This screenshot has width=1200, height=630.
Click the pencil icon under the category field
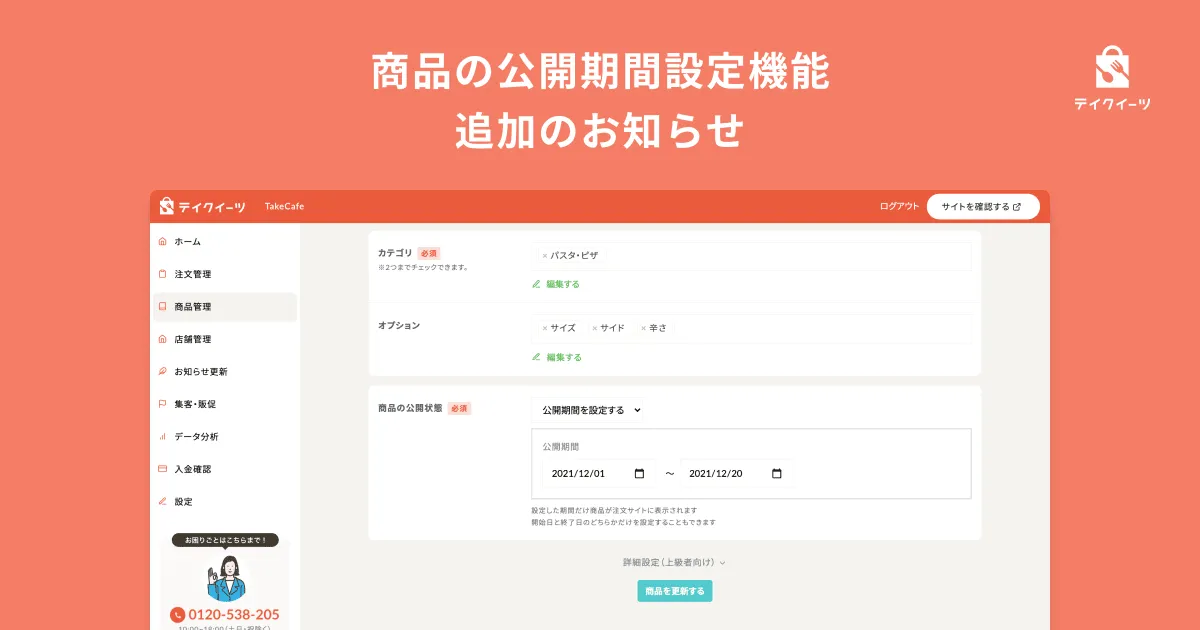[x=536, y=284]
